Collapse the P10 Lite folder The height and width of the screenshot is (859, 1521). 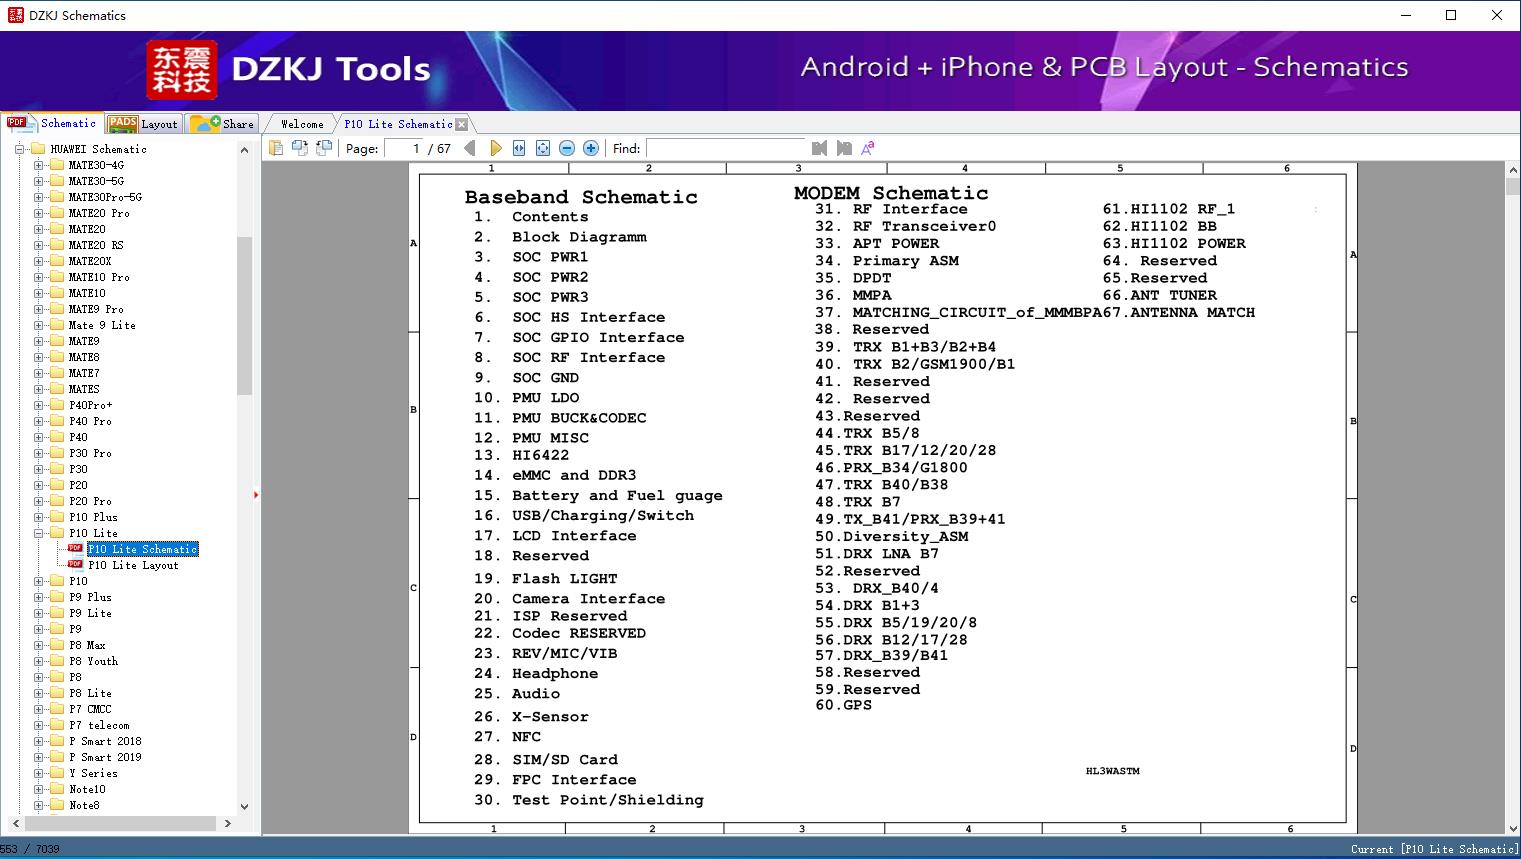[x=38, y=533]
